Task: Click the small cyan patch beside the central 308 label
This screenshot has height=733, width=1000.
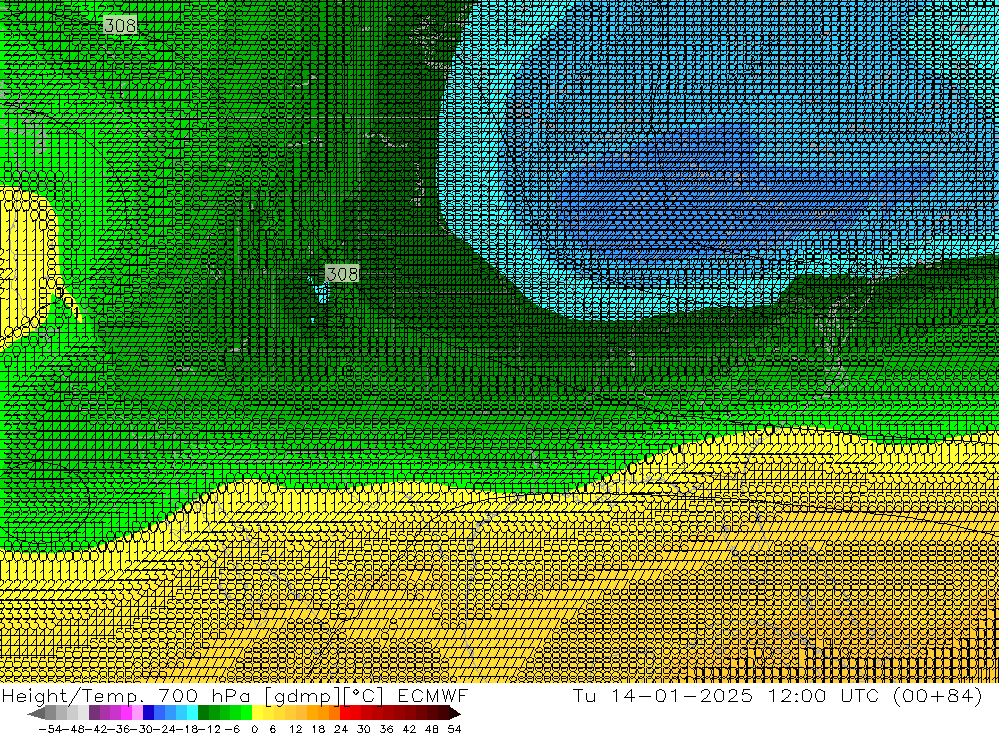Action: (x=321, y=292)
